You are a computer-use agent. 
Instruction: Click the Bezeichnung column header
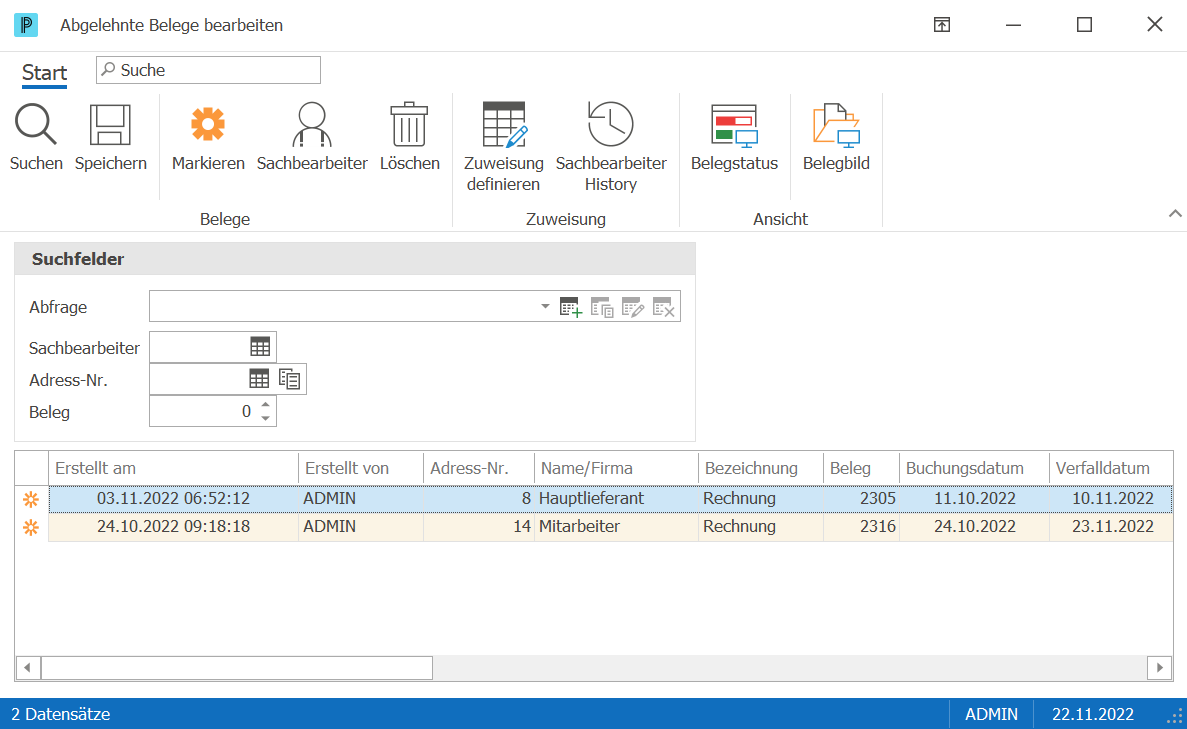[761, 469]
